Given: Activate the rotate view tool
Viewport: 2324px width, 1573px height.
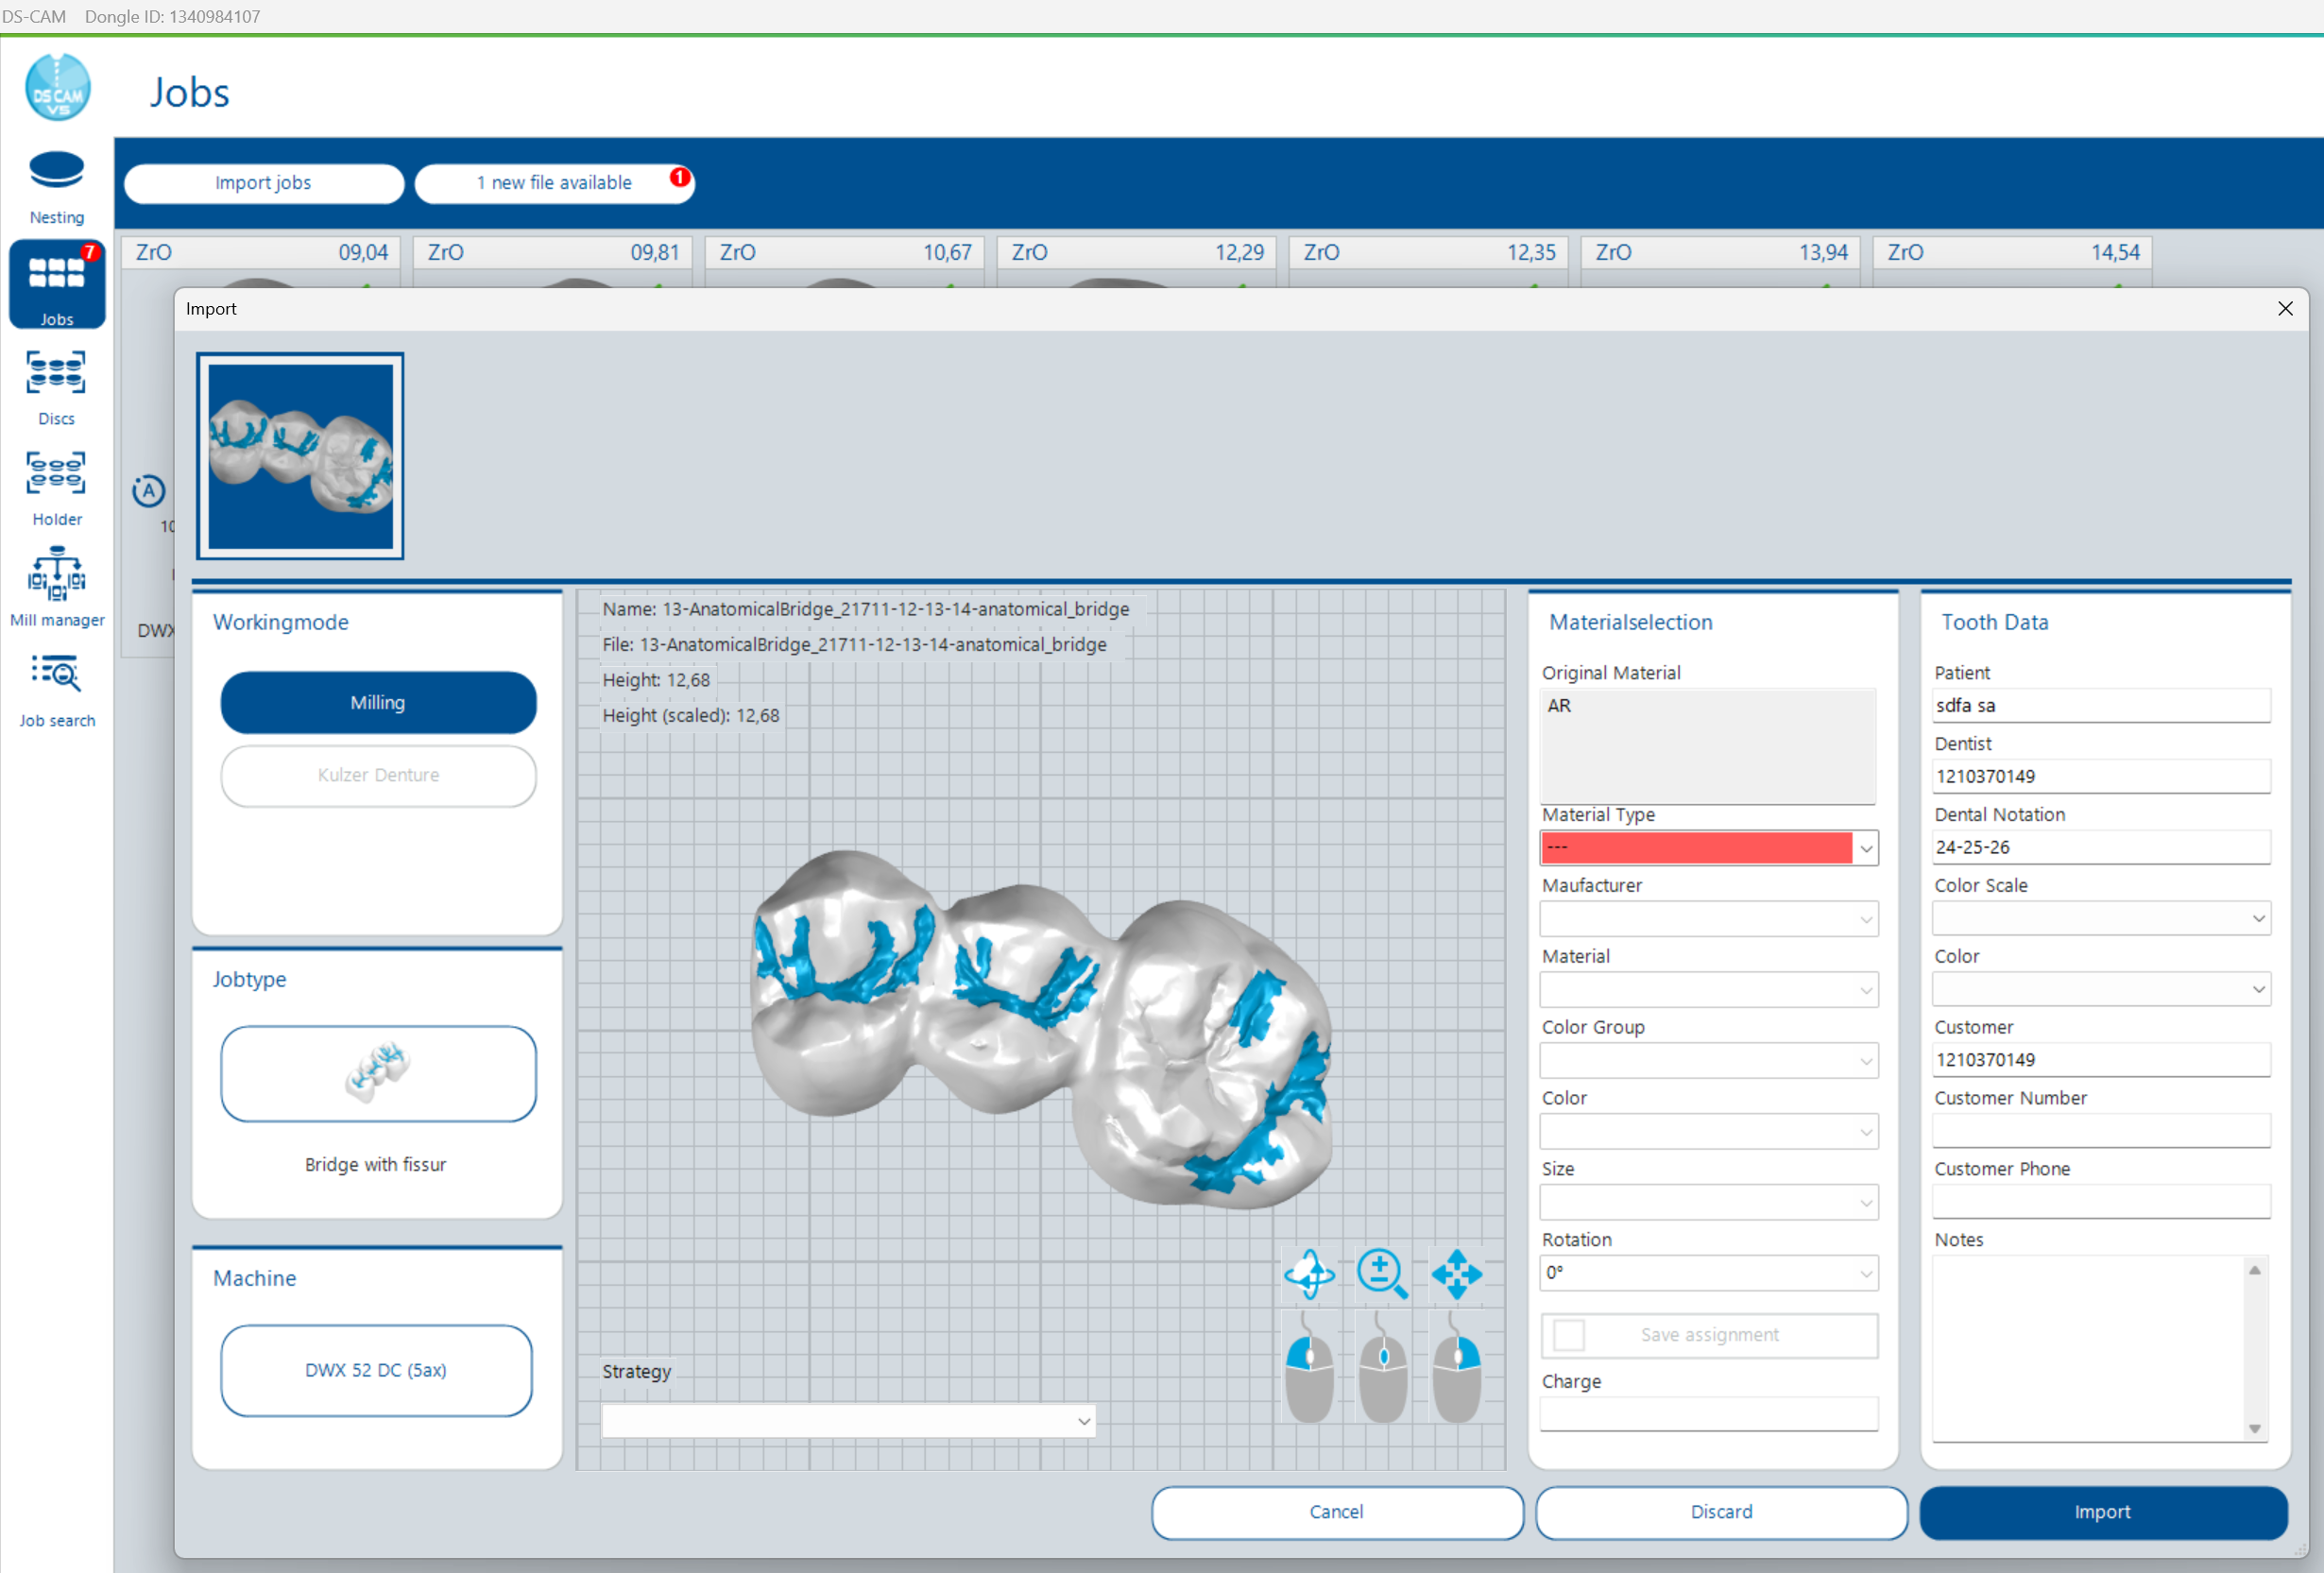Looking at the screenshot, I should pos(1310,1274).
